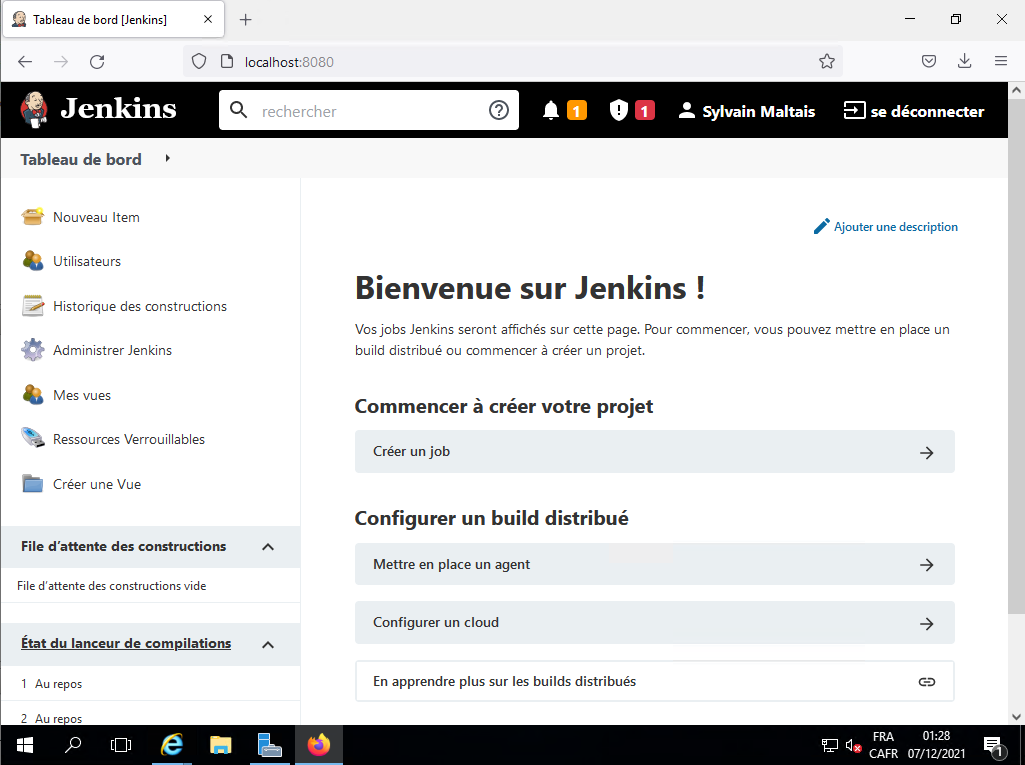1025x765 pixels.
Task: Click the Créer une Vue folder icon
Action: tap(33, 484)
